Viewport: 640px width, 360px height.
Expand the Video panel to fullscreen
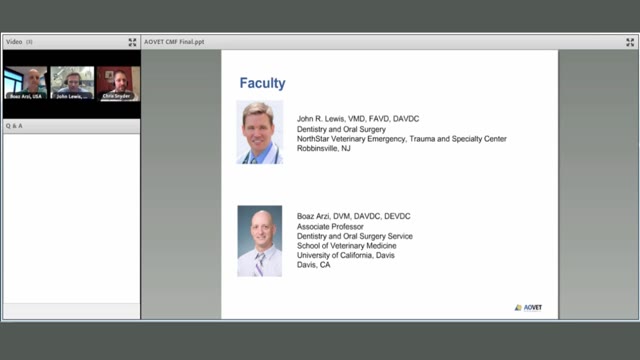[x=132, y=42]
